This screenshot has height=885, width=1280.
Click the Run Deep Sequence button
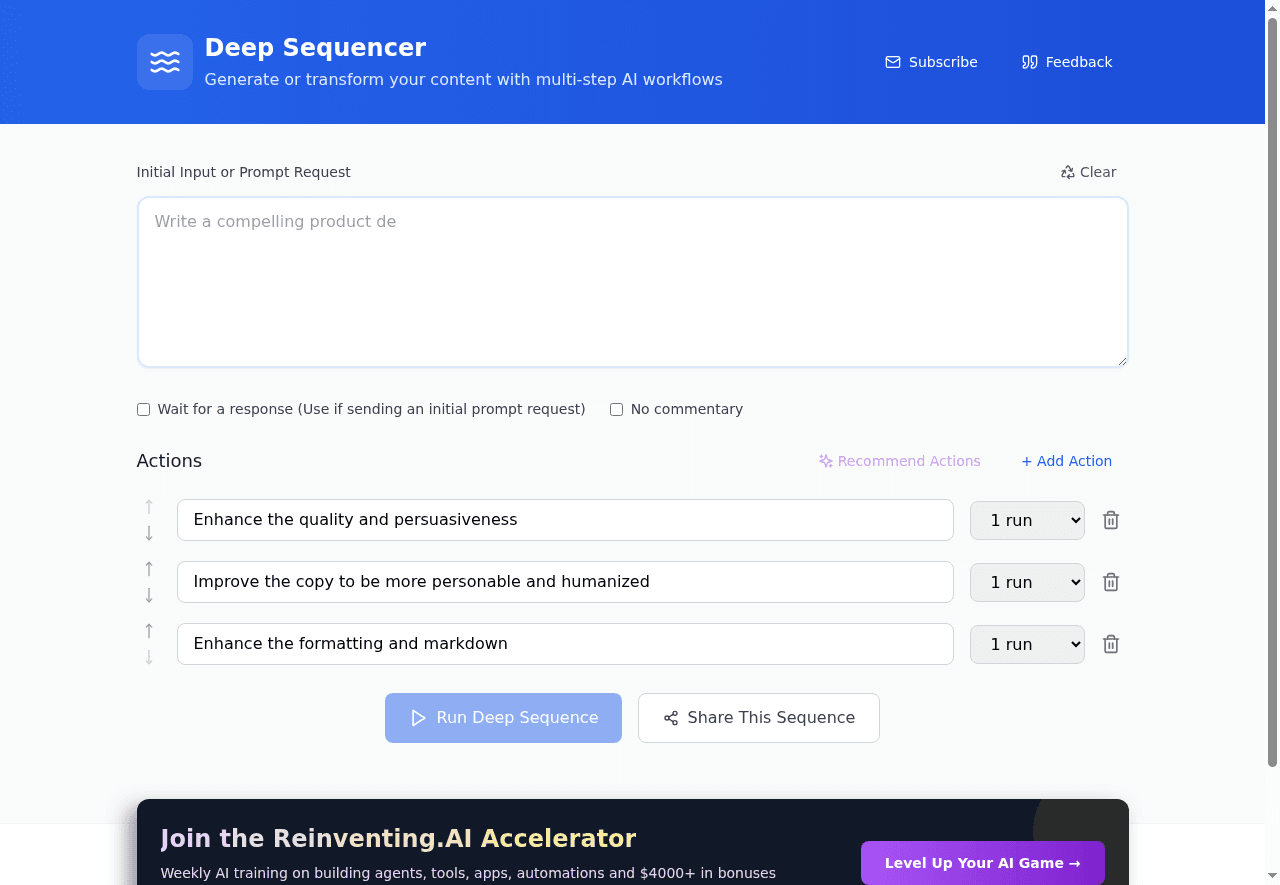click(x=503, y=717)
